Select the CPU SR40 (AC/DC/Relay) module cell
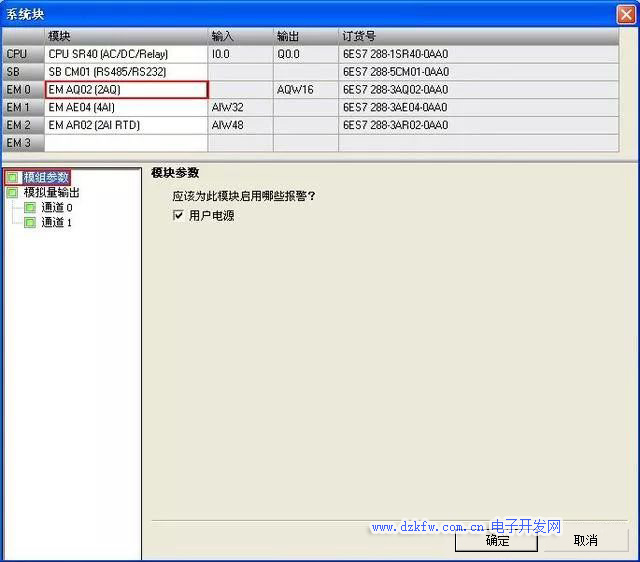 point(126,54)
